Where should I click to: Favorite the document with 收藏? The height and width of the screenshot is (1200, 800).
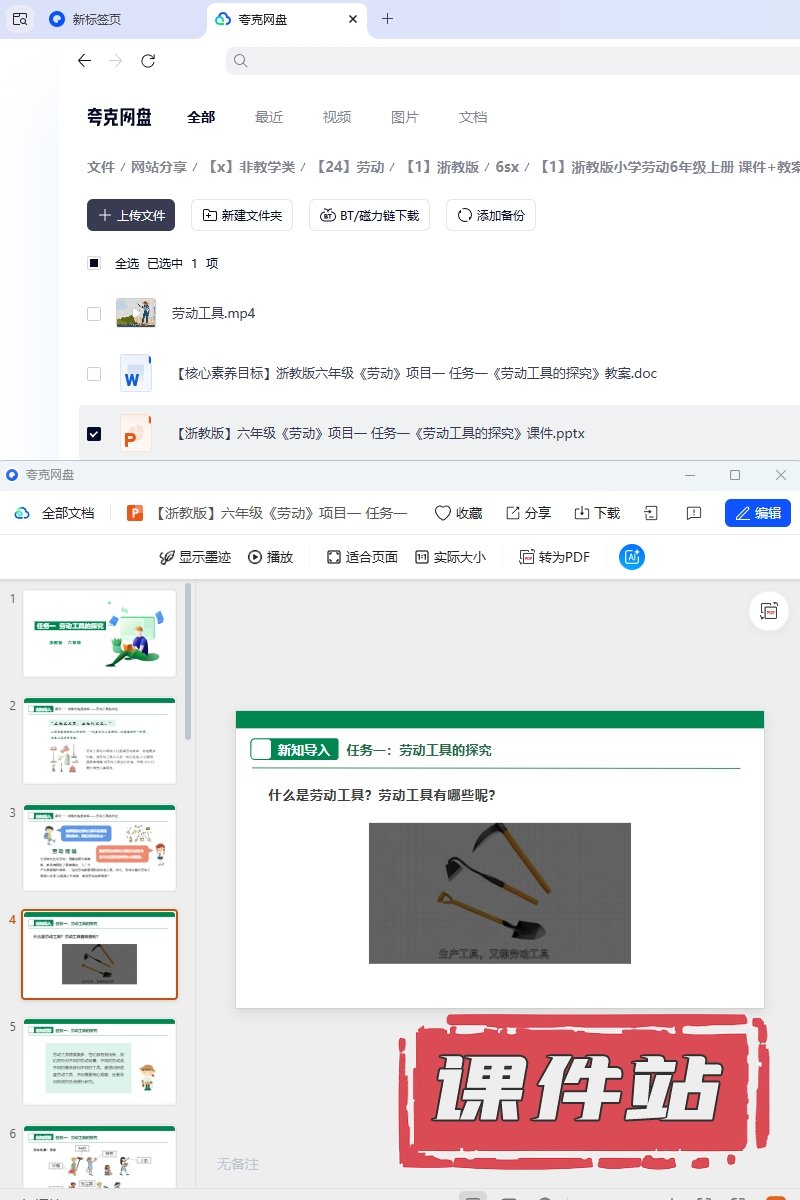pos(458,513)
